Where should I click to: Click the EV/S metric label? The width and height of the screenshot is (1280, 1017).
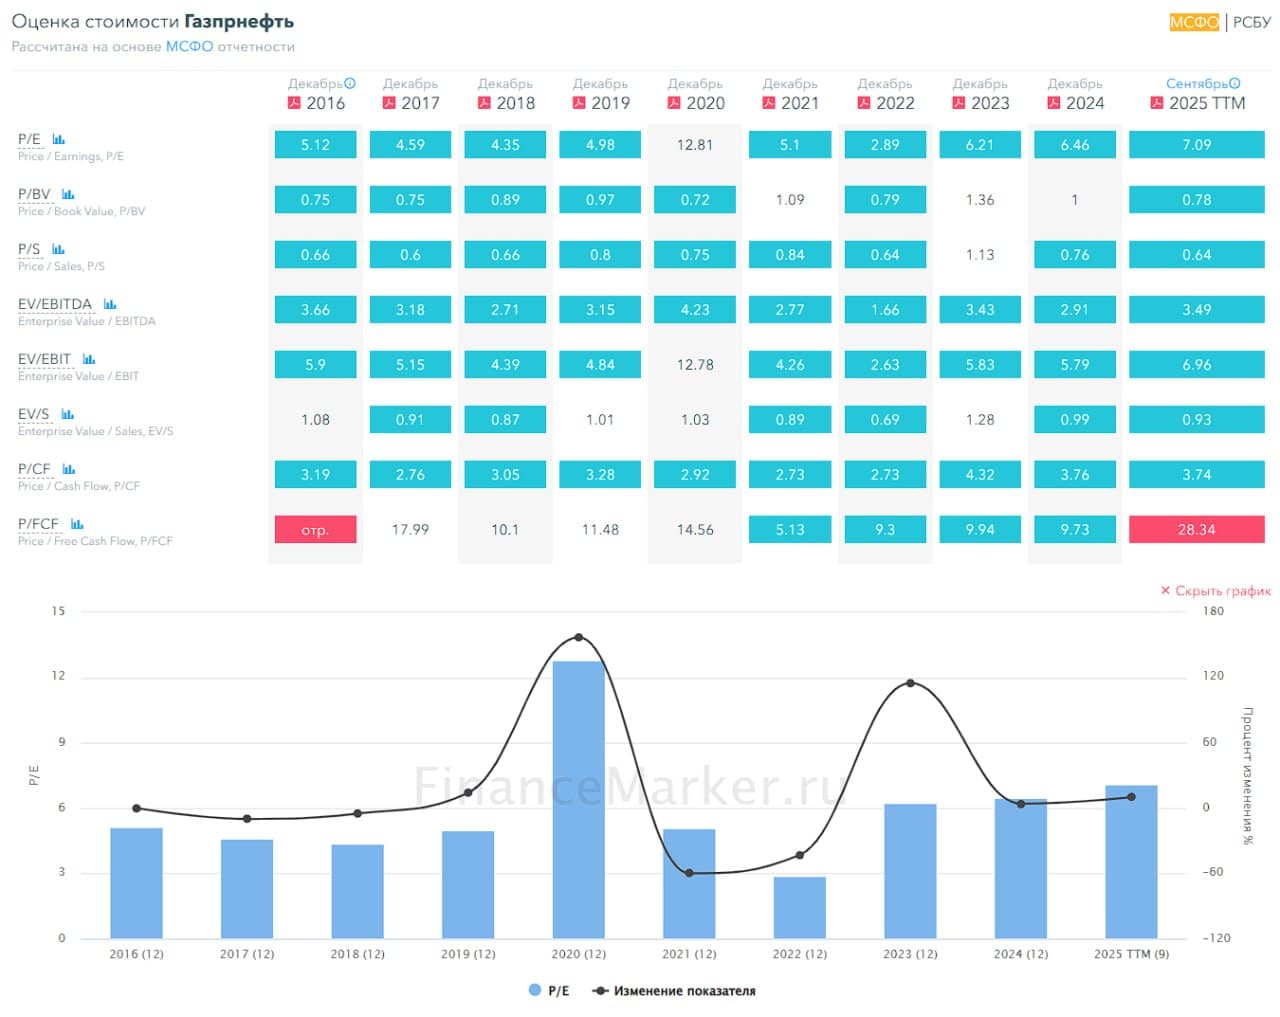[x=33, y=414]
